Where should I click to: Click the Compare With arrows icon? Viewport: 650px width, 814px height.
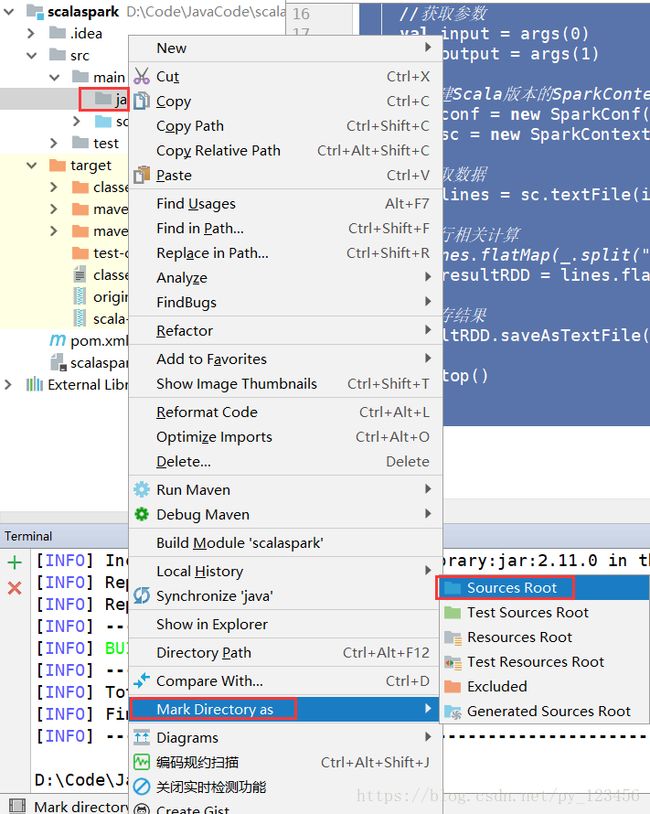141,680
